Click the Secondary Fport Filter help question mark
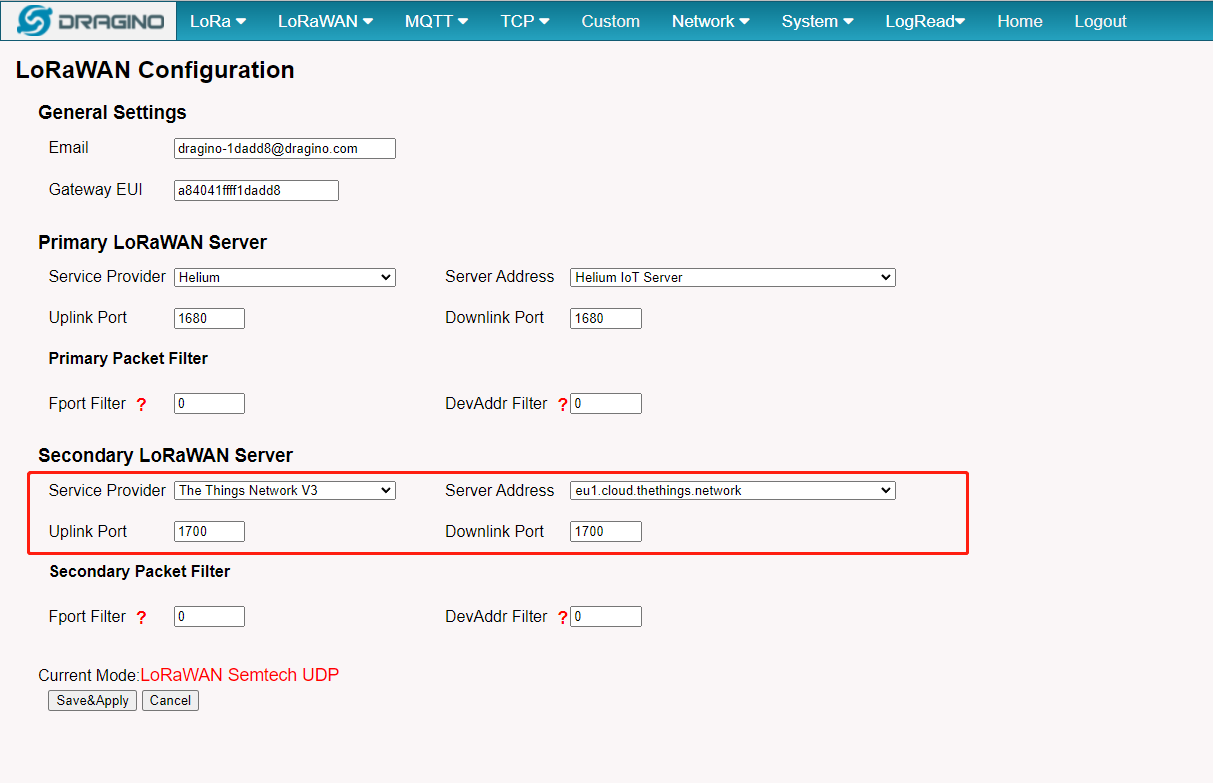Image resolution: width=1213 pixels, height=783 pixels. 141,618
